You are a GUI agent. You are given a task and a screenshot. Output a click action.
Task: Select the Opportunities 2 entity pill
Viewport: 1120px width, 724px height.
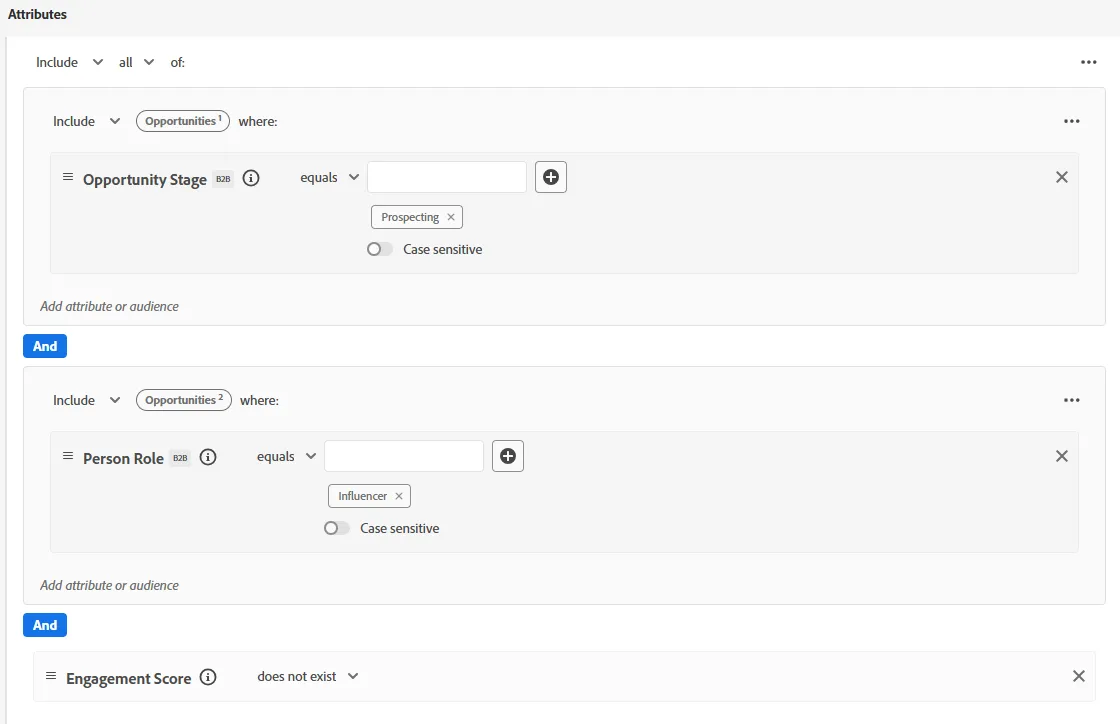pos(184,401)
